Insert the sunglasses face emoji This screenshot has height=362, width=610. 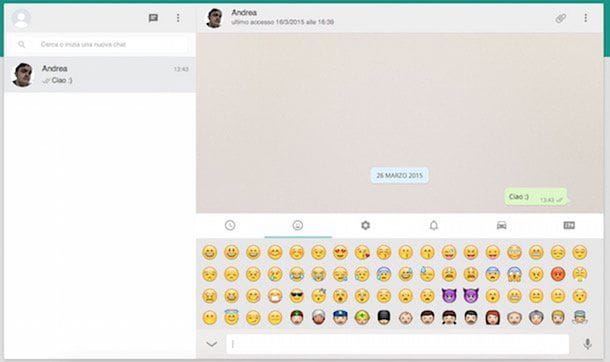[297, 296]
